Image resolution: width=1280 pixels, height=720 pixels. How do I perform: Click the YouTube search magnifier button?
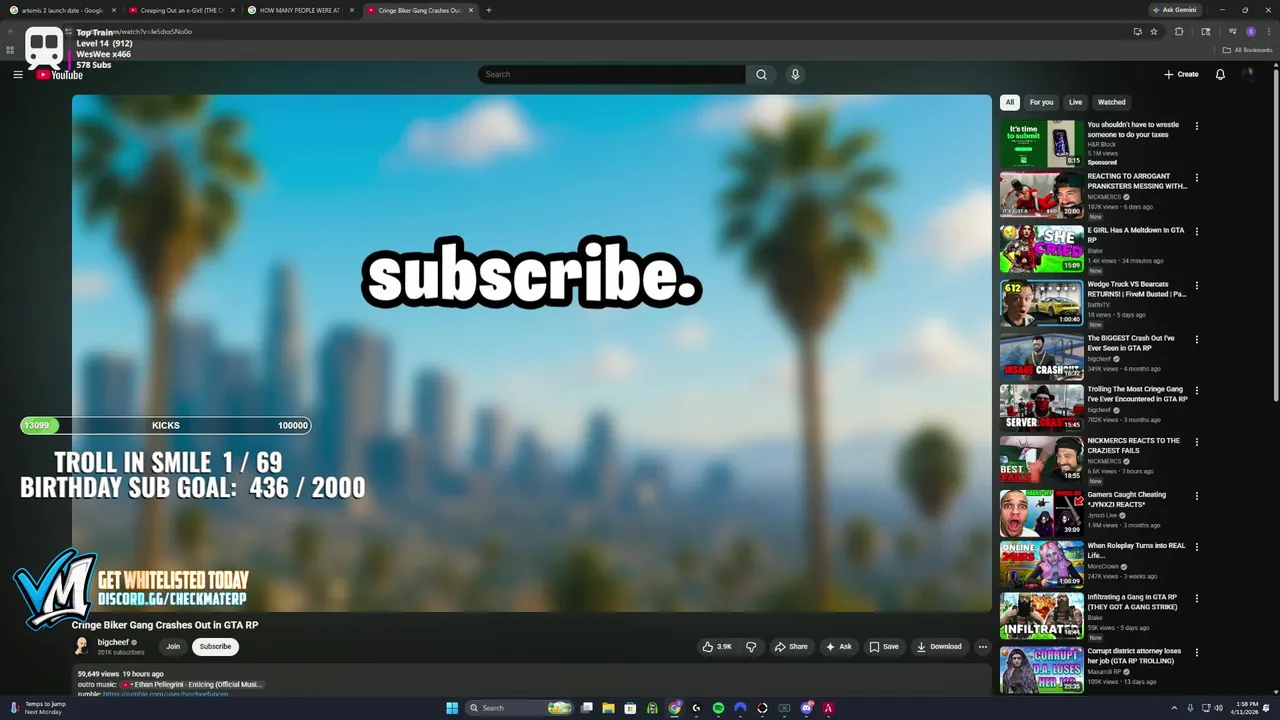tap(761, 74)
